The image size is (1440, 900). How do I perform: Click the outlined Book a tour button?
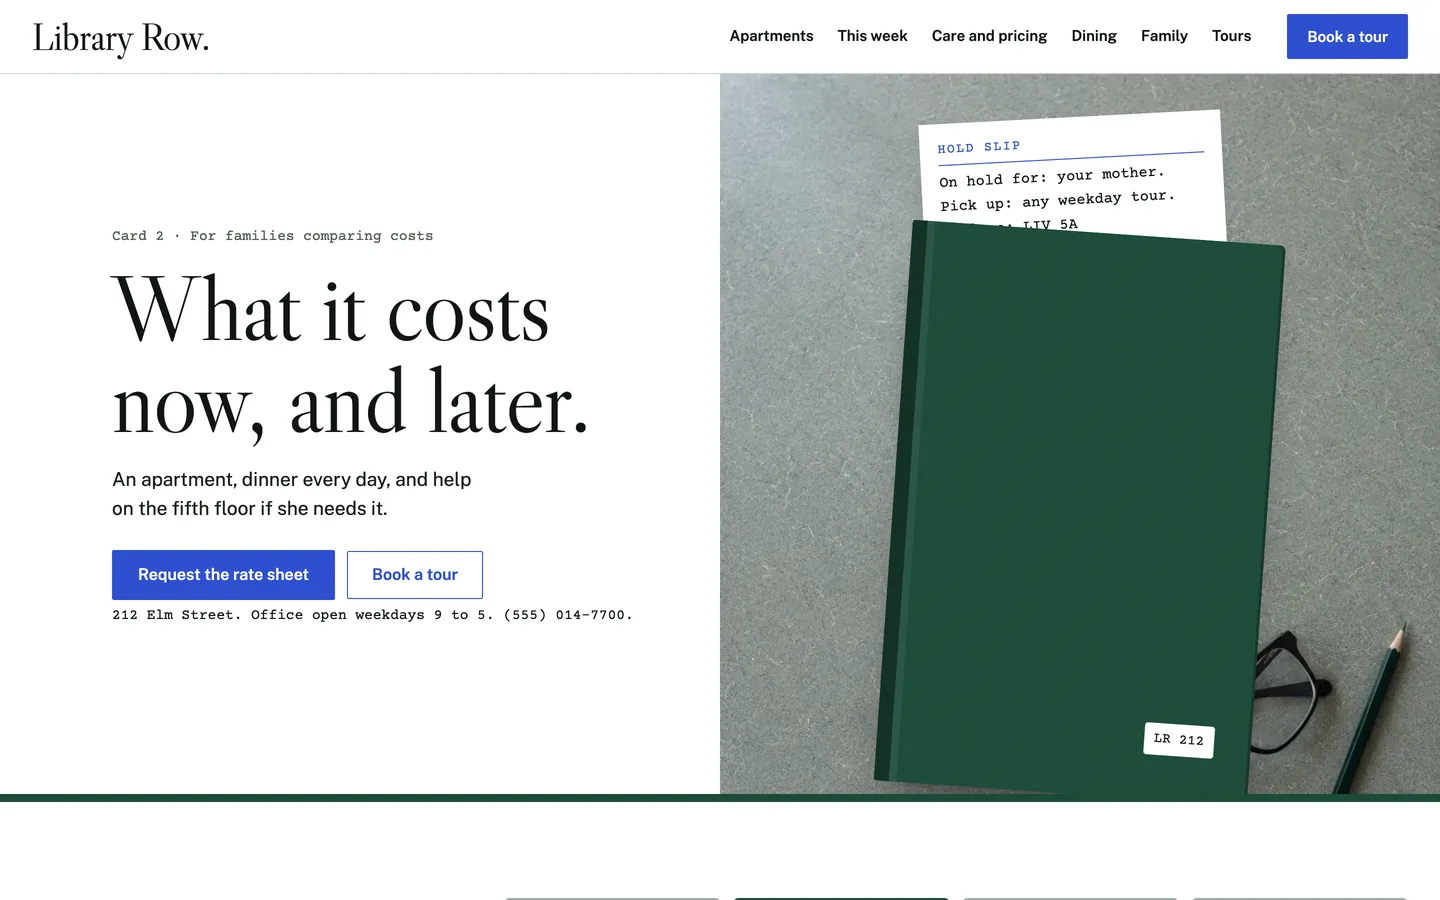415,575
